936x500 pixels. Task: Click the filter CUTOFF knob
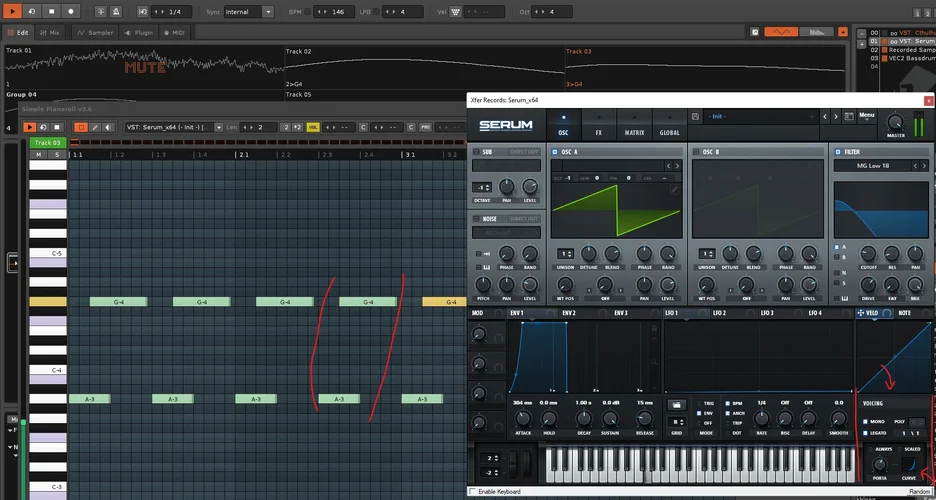point(868,254)
